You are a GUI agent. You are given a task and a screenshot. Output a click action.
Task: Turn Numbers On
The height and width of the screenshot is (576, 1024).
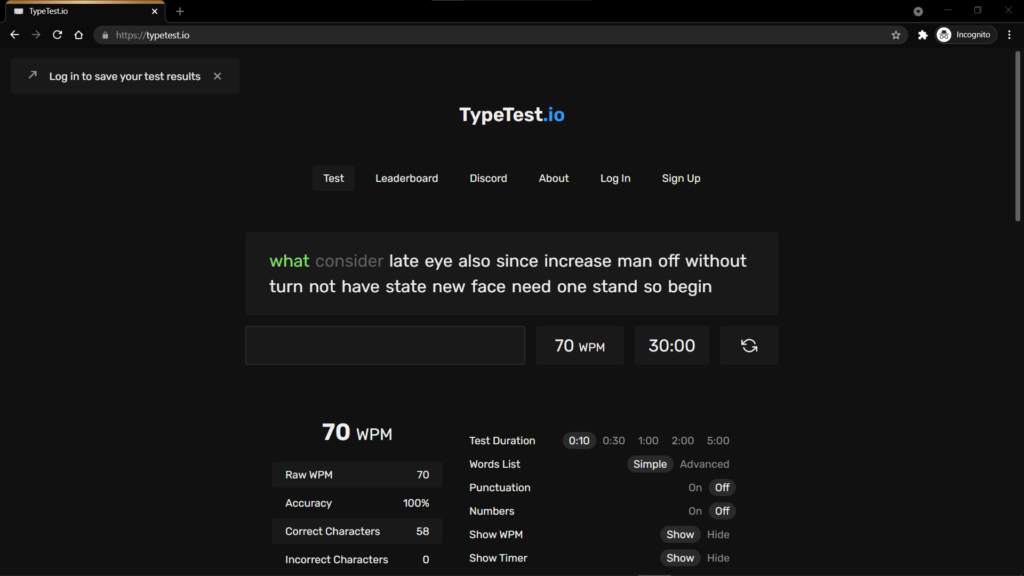[x=695, y=511]
